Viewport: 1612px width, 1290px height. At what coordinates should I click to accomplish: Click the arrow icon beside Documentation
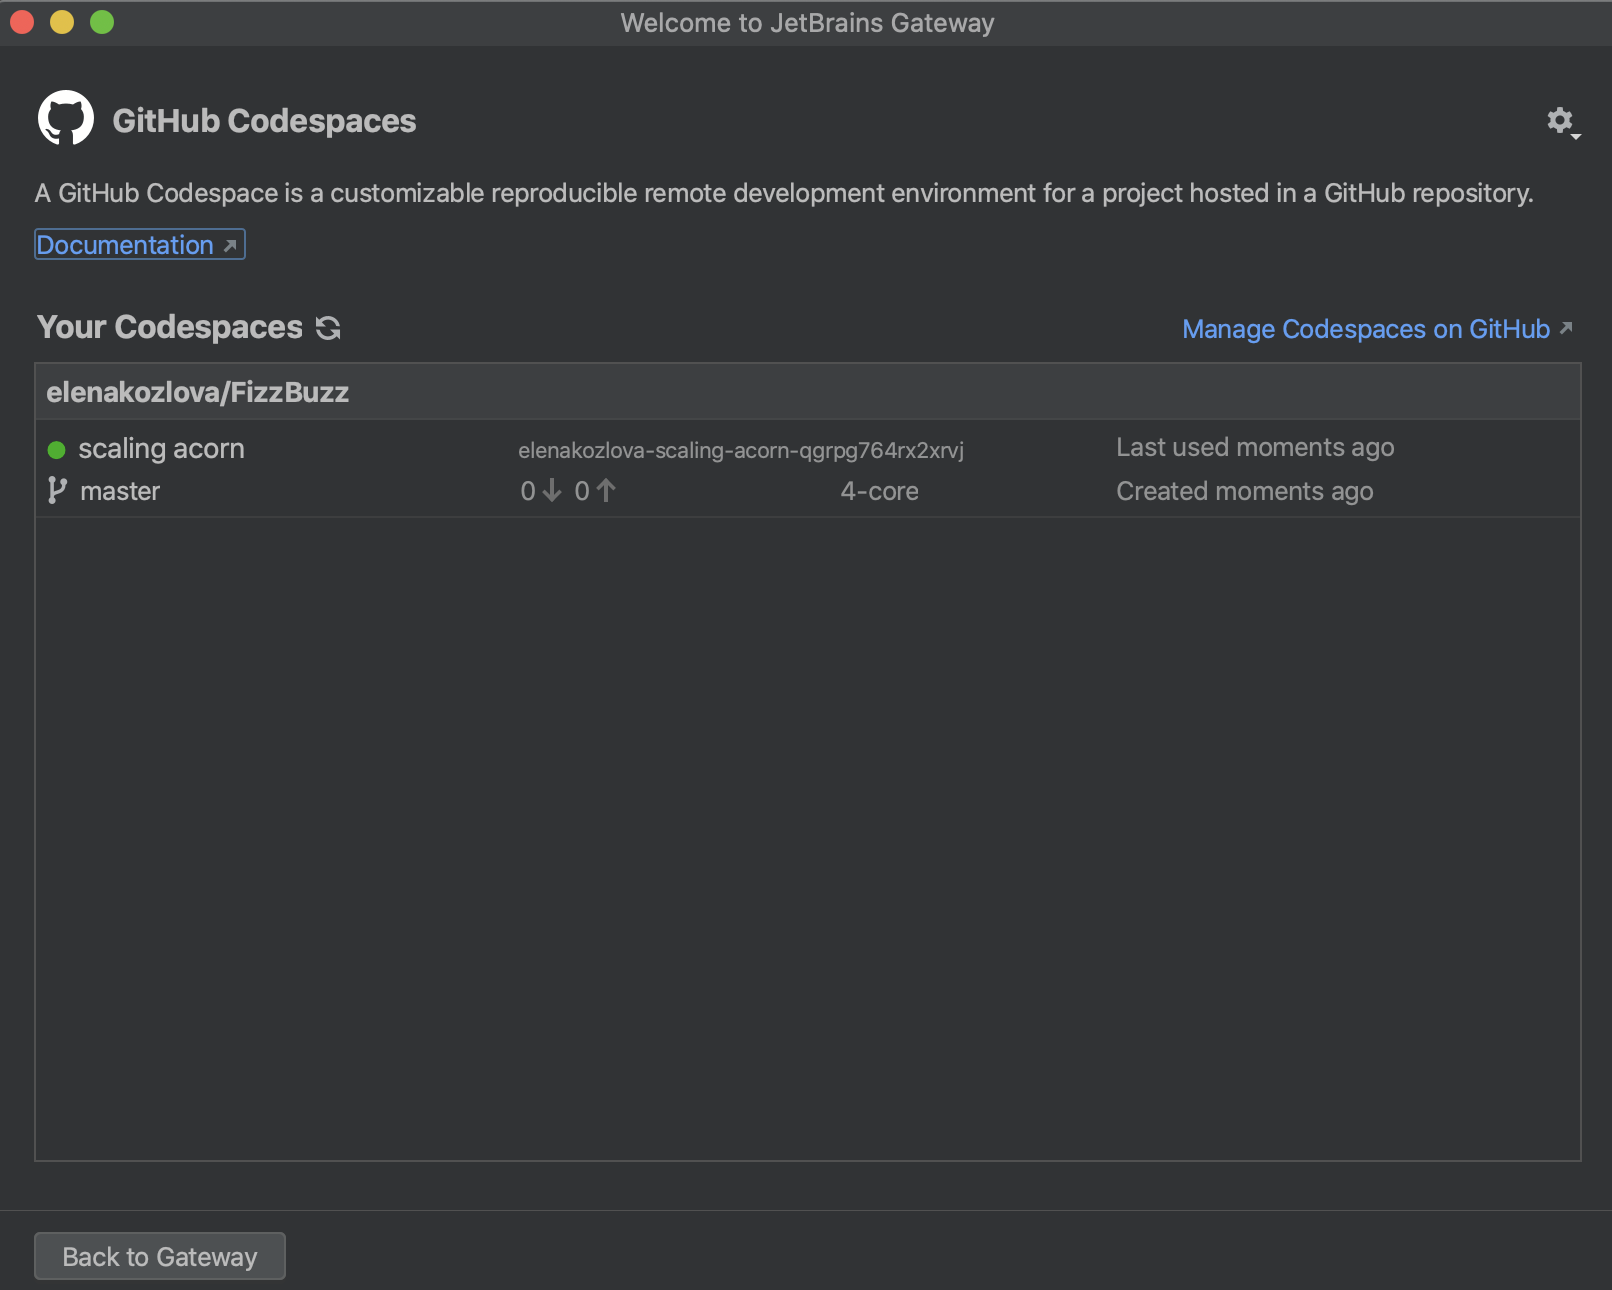[230, 246]
